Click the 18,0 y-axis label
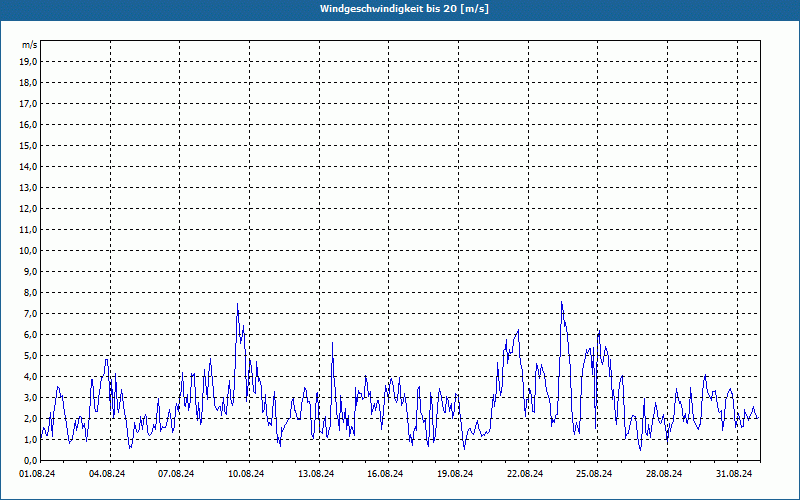This screenshot has height=500, width=800. tap(28, 83)
